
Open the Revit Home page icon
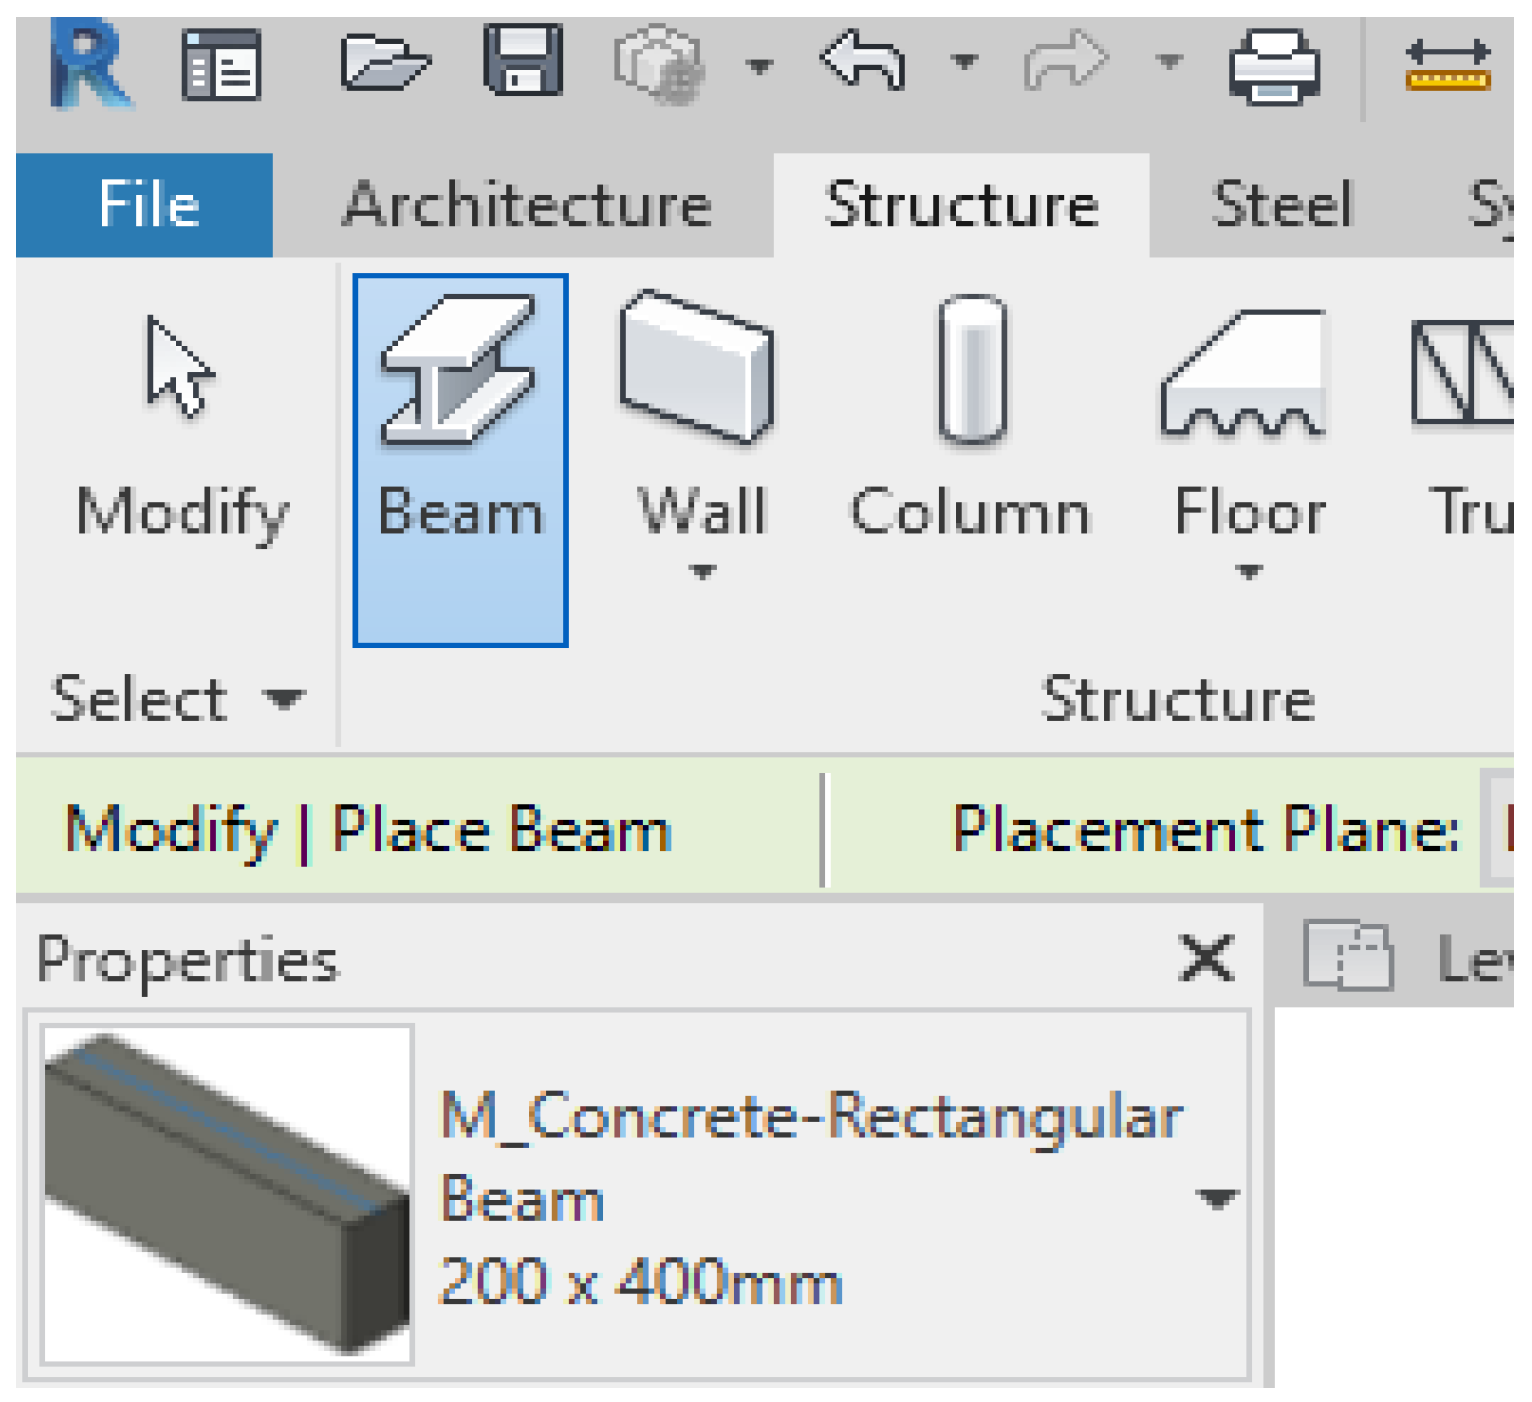(x=221, y=66)
